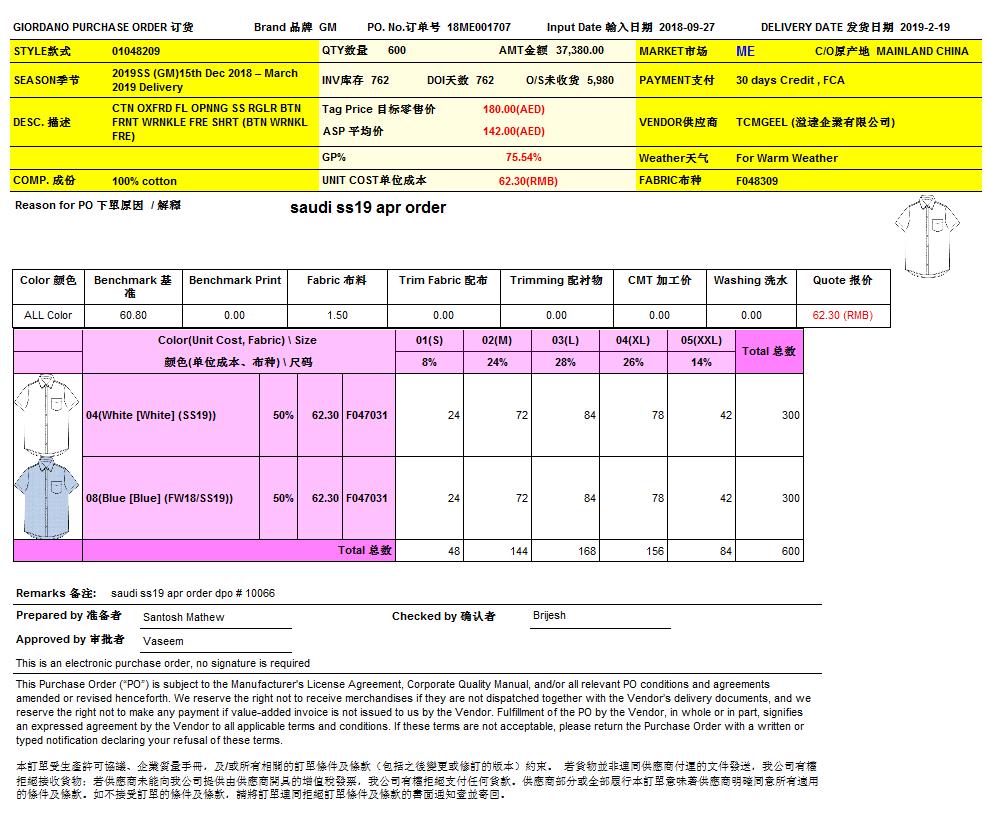Select the vendor name TCMGEEL cell
Screen dimensions: 990x823
click(814, 122)
